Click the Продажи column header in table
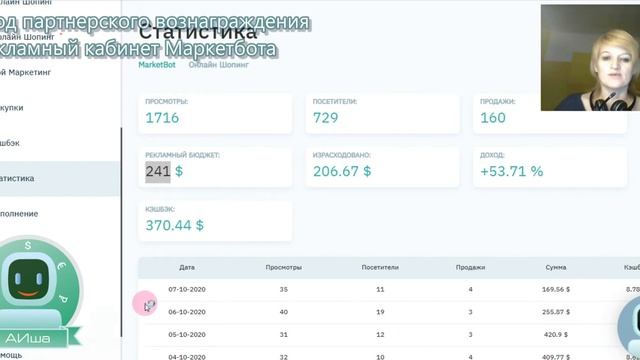The width and height of the screenshot is (640, 360). [470, 268]
